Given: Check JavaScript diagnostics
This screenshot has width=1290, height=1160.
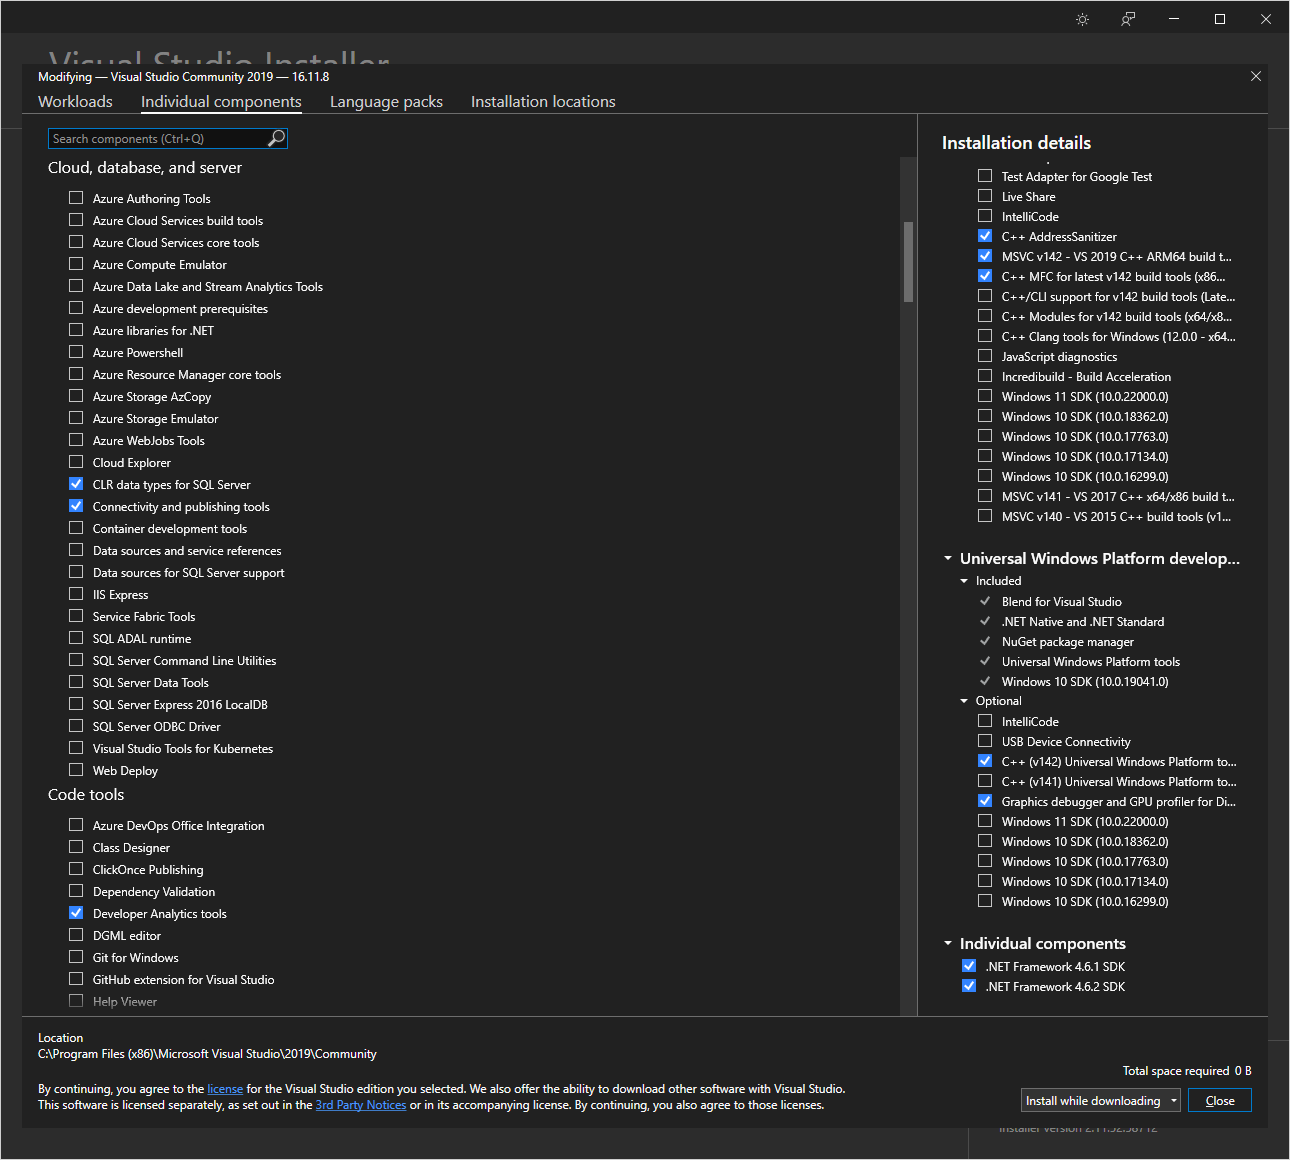Looking at the screenshot, I should click(x=985, y=356).
